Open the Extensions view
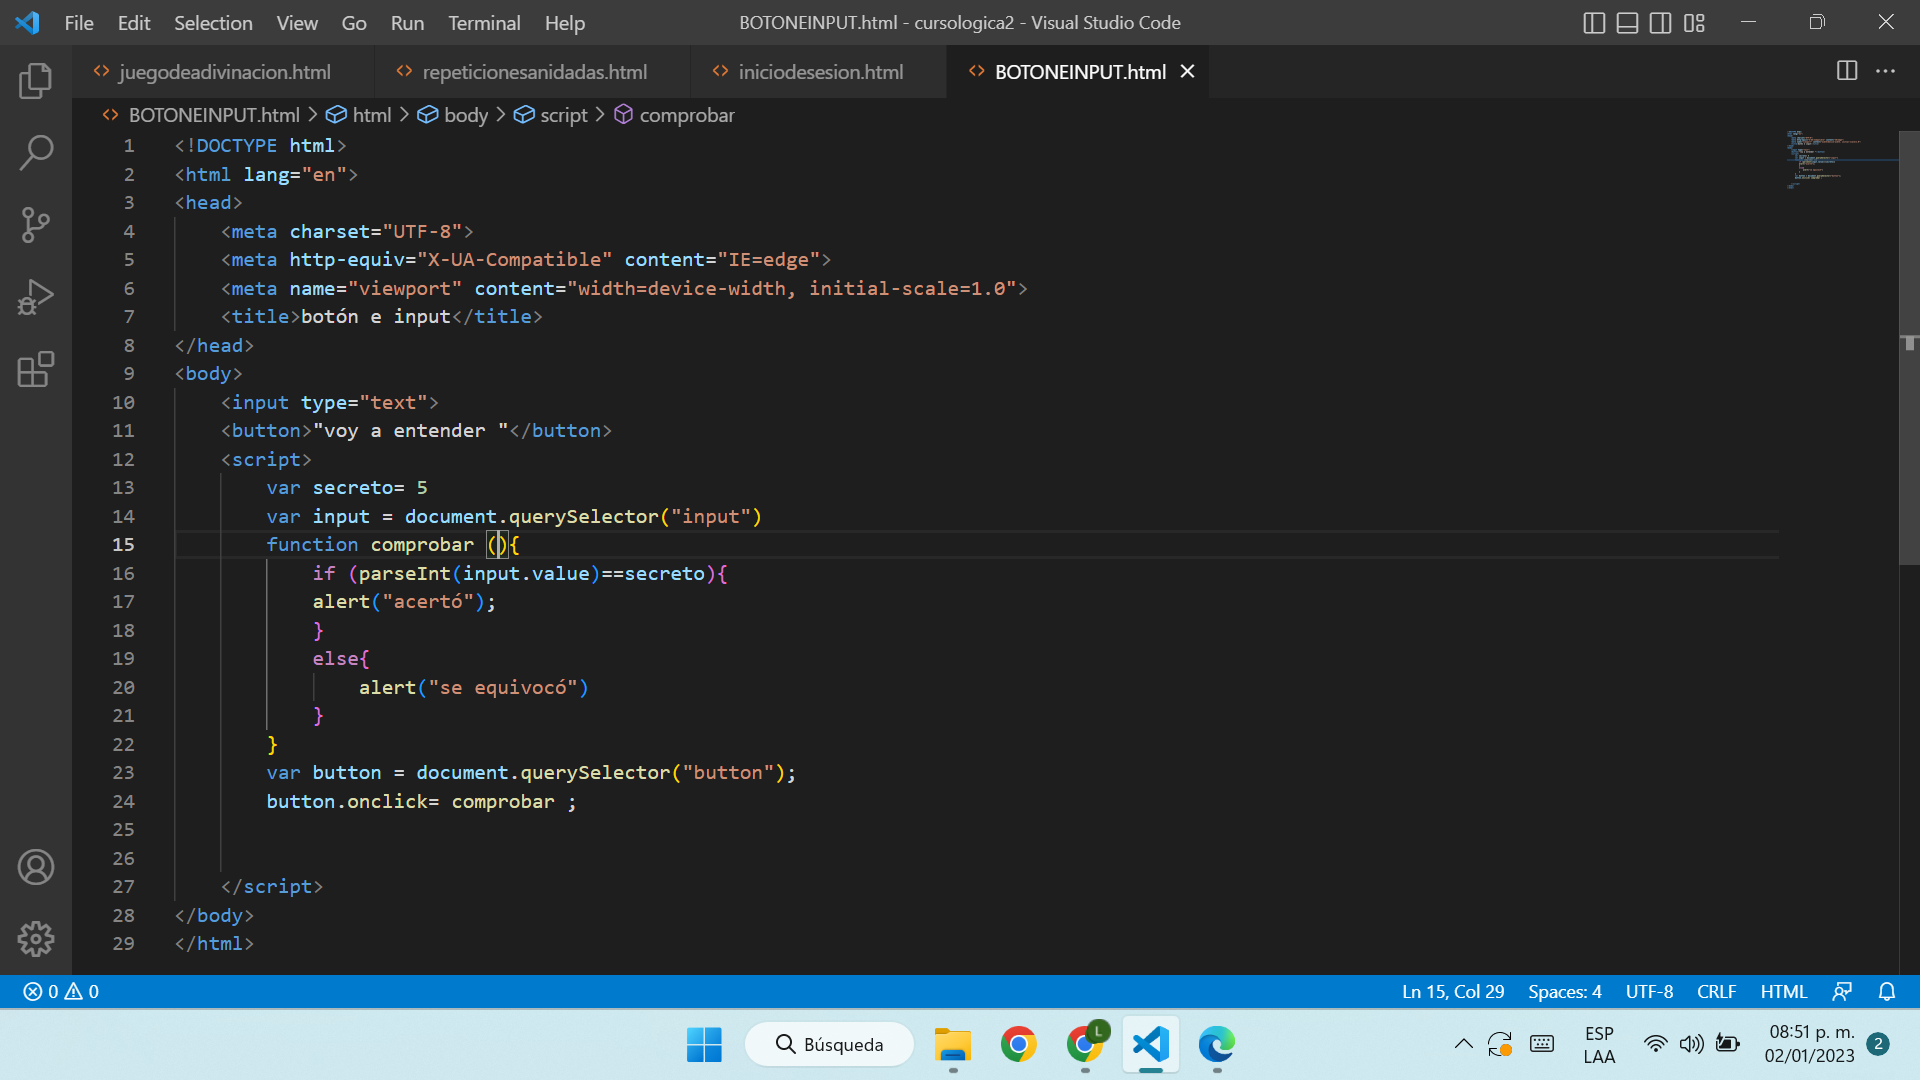The height and width of the screenshot is (1080, 1920). [x=36, y=369]
